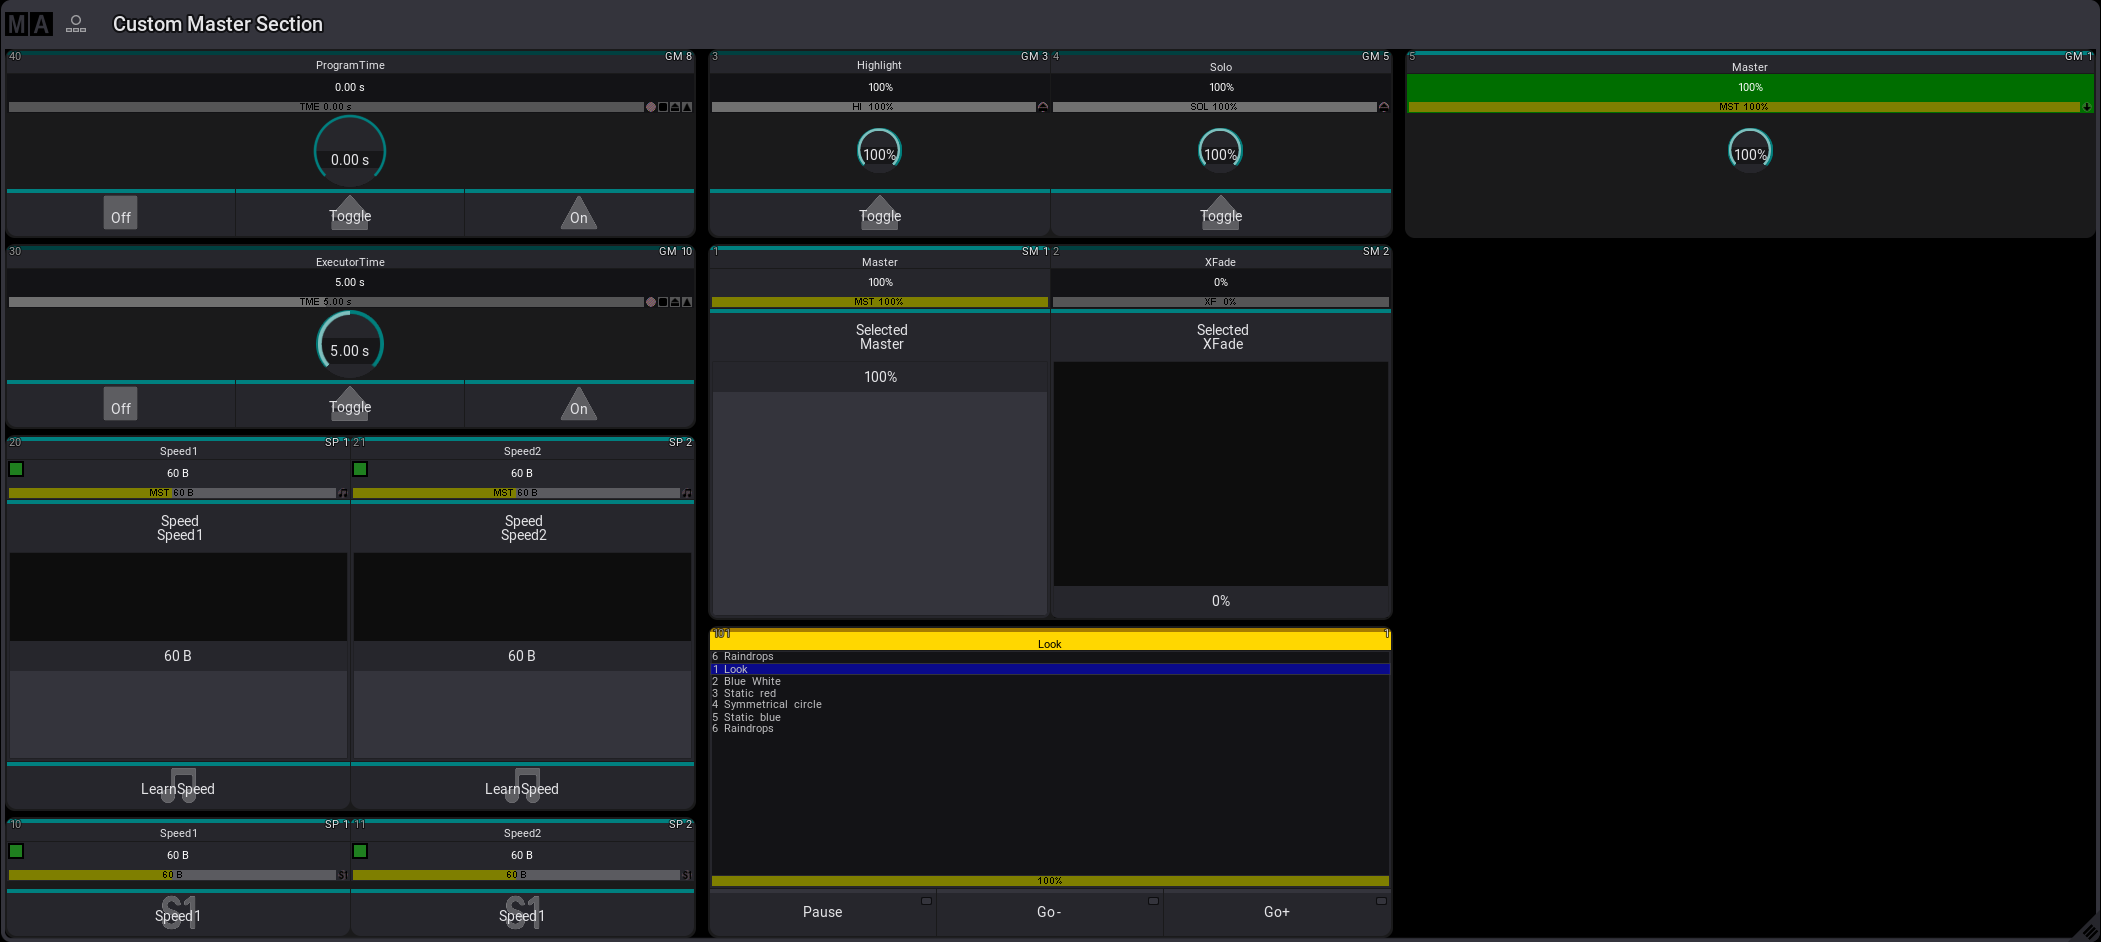Select the XFade XF 0% bar
Screen dimensions: 2101x942
point(1221,302)
